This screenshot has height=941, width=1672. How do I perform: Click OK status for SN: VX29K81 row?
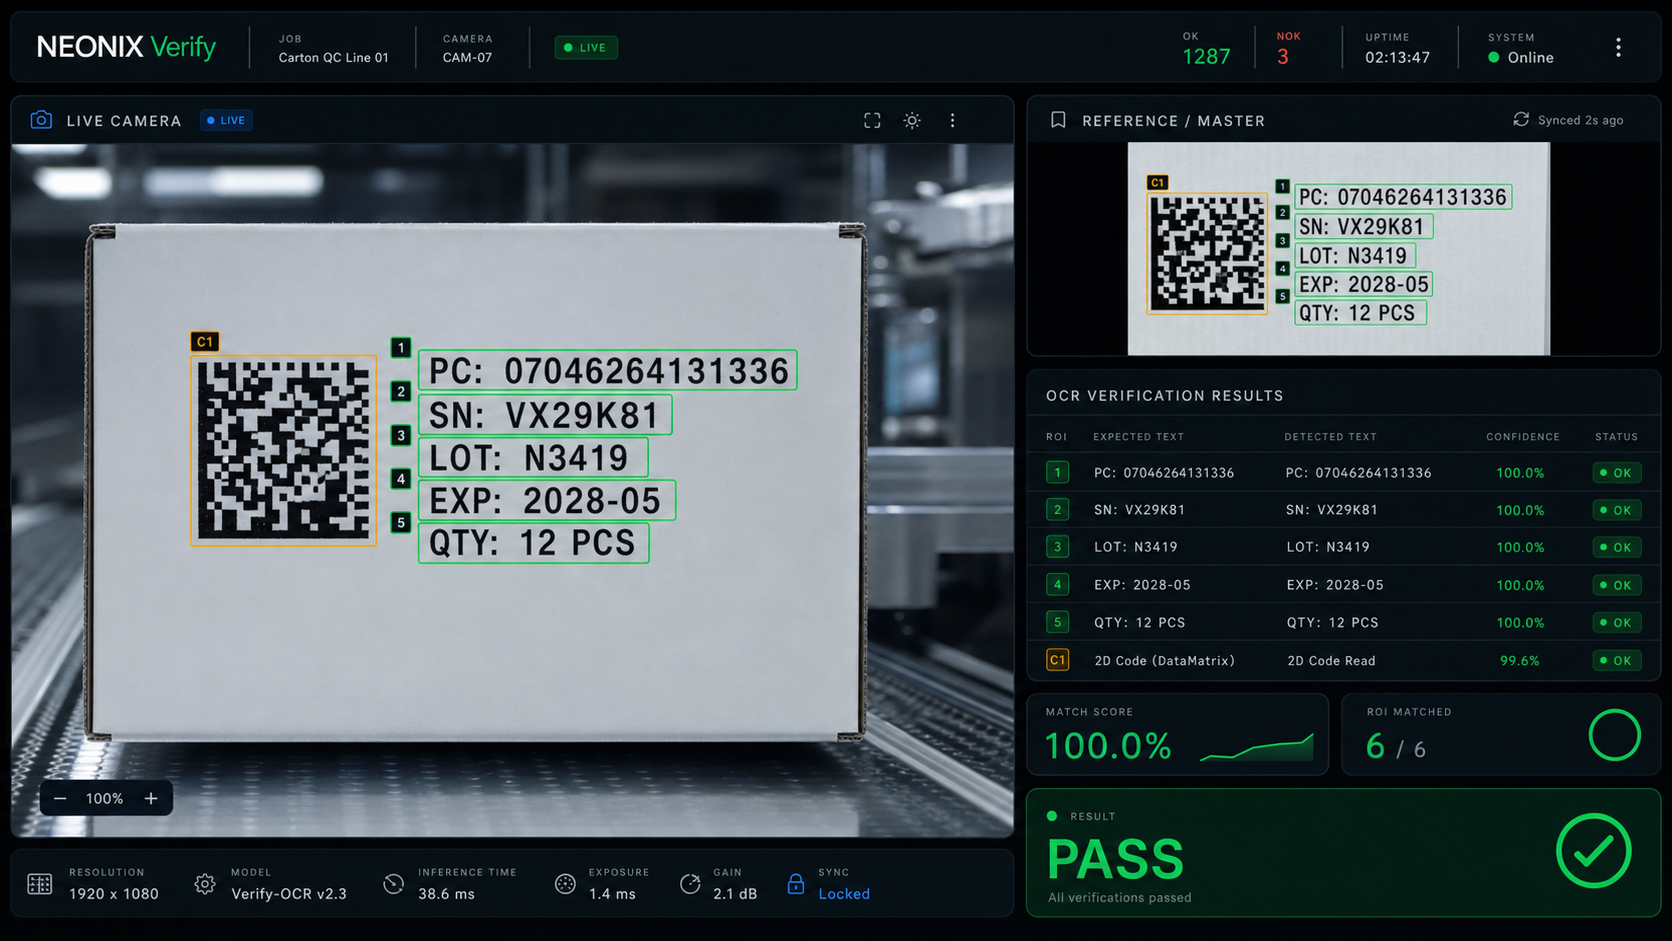pos(1616,510)
